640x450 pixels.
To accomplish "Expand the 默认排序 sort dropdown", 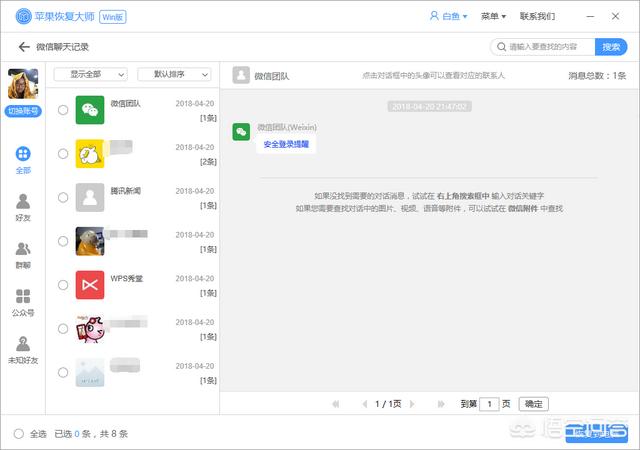I will coord(174,74).
